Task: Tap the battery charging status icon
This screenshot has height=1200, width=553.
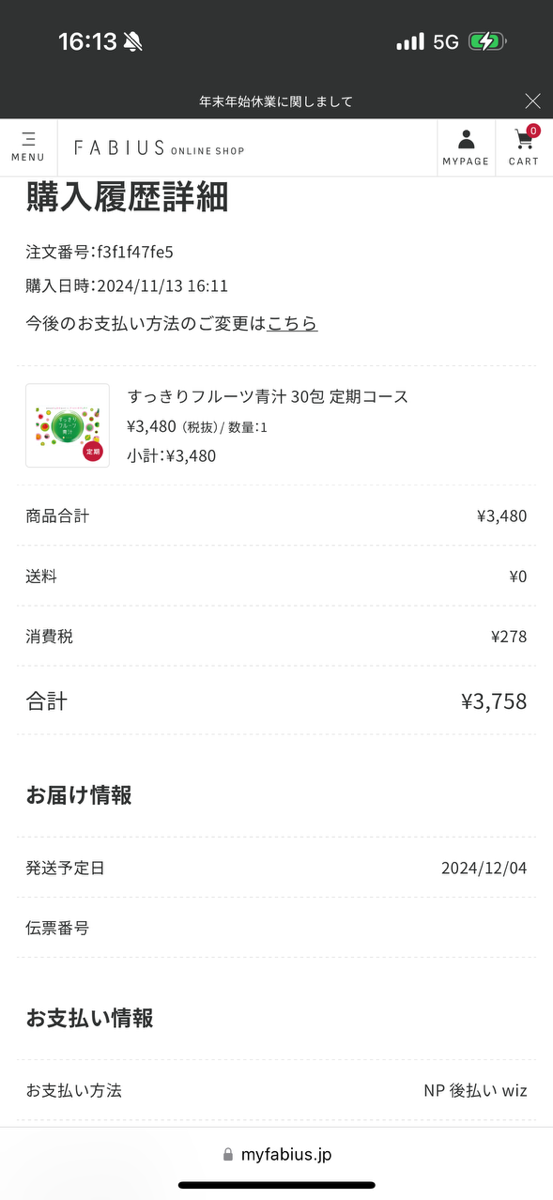Action: [x=488, y=42]
